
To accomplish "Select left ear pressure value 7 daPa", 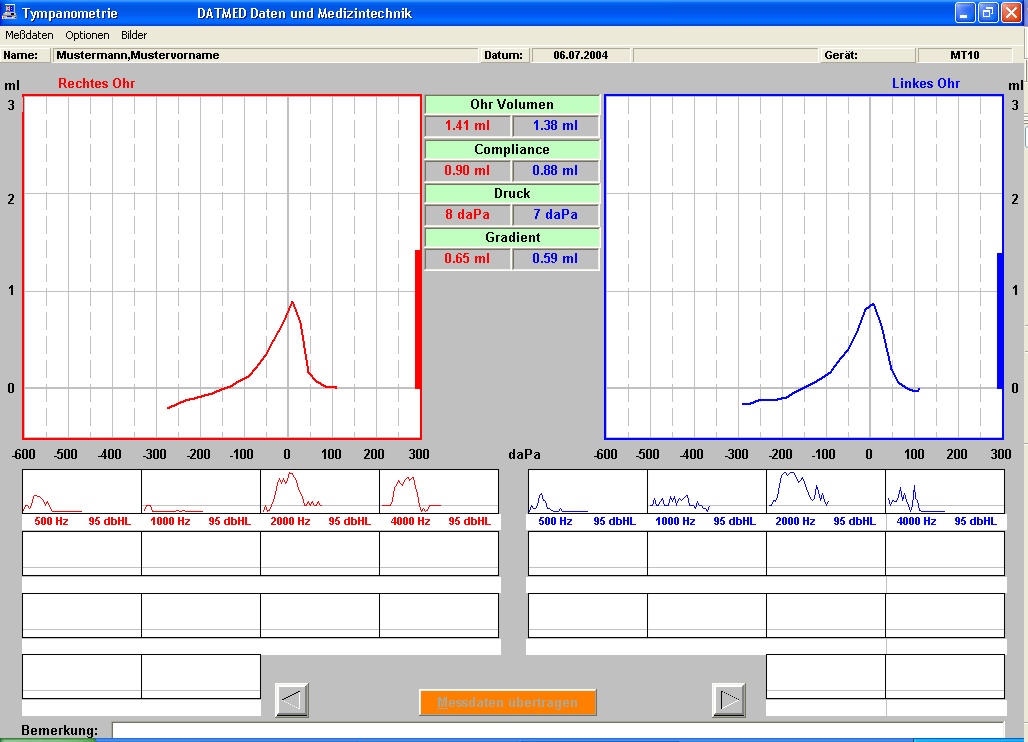I will [x=555, y=214].
